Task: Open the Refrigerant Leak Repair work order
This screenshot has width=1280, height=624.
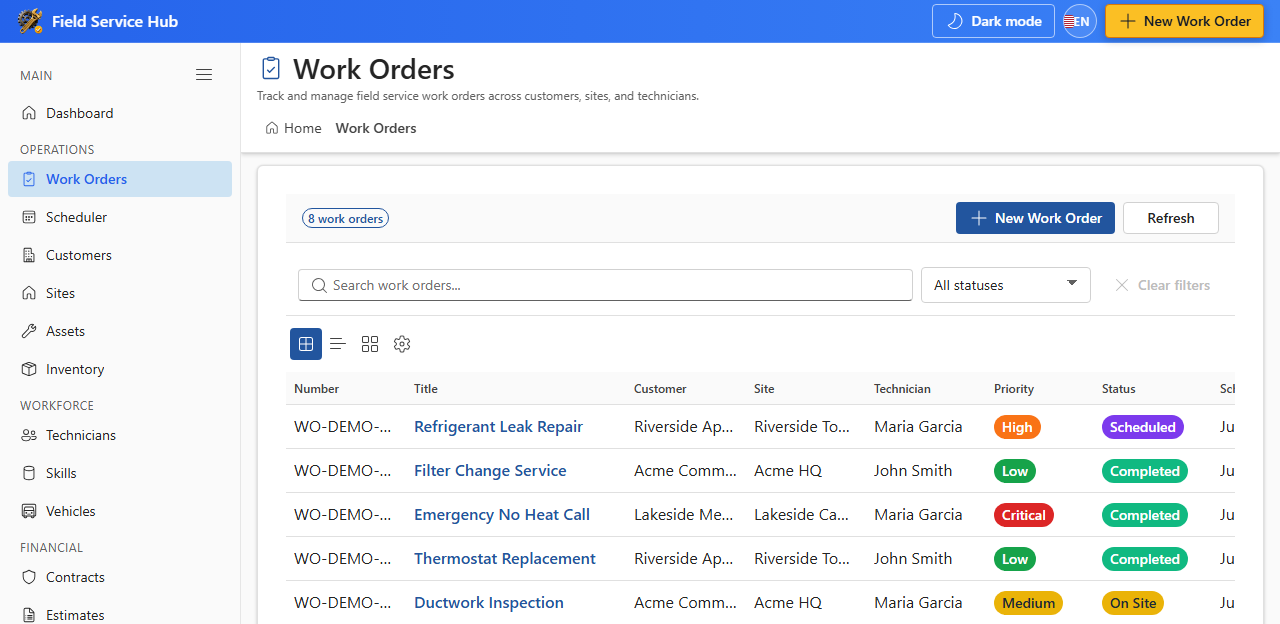Action: click(x=498, y=427)
